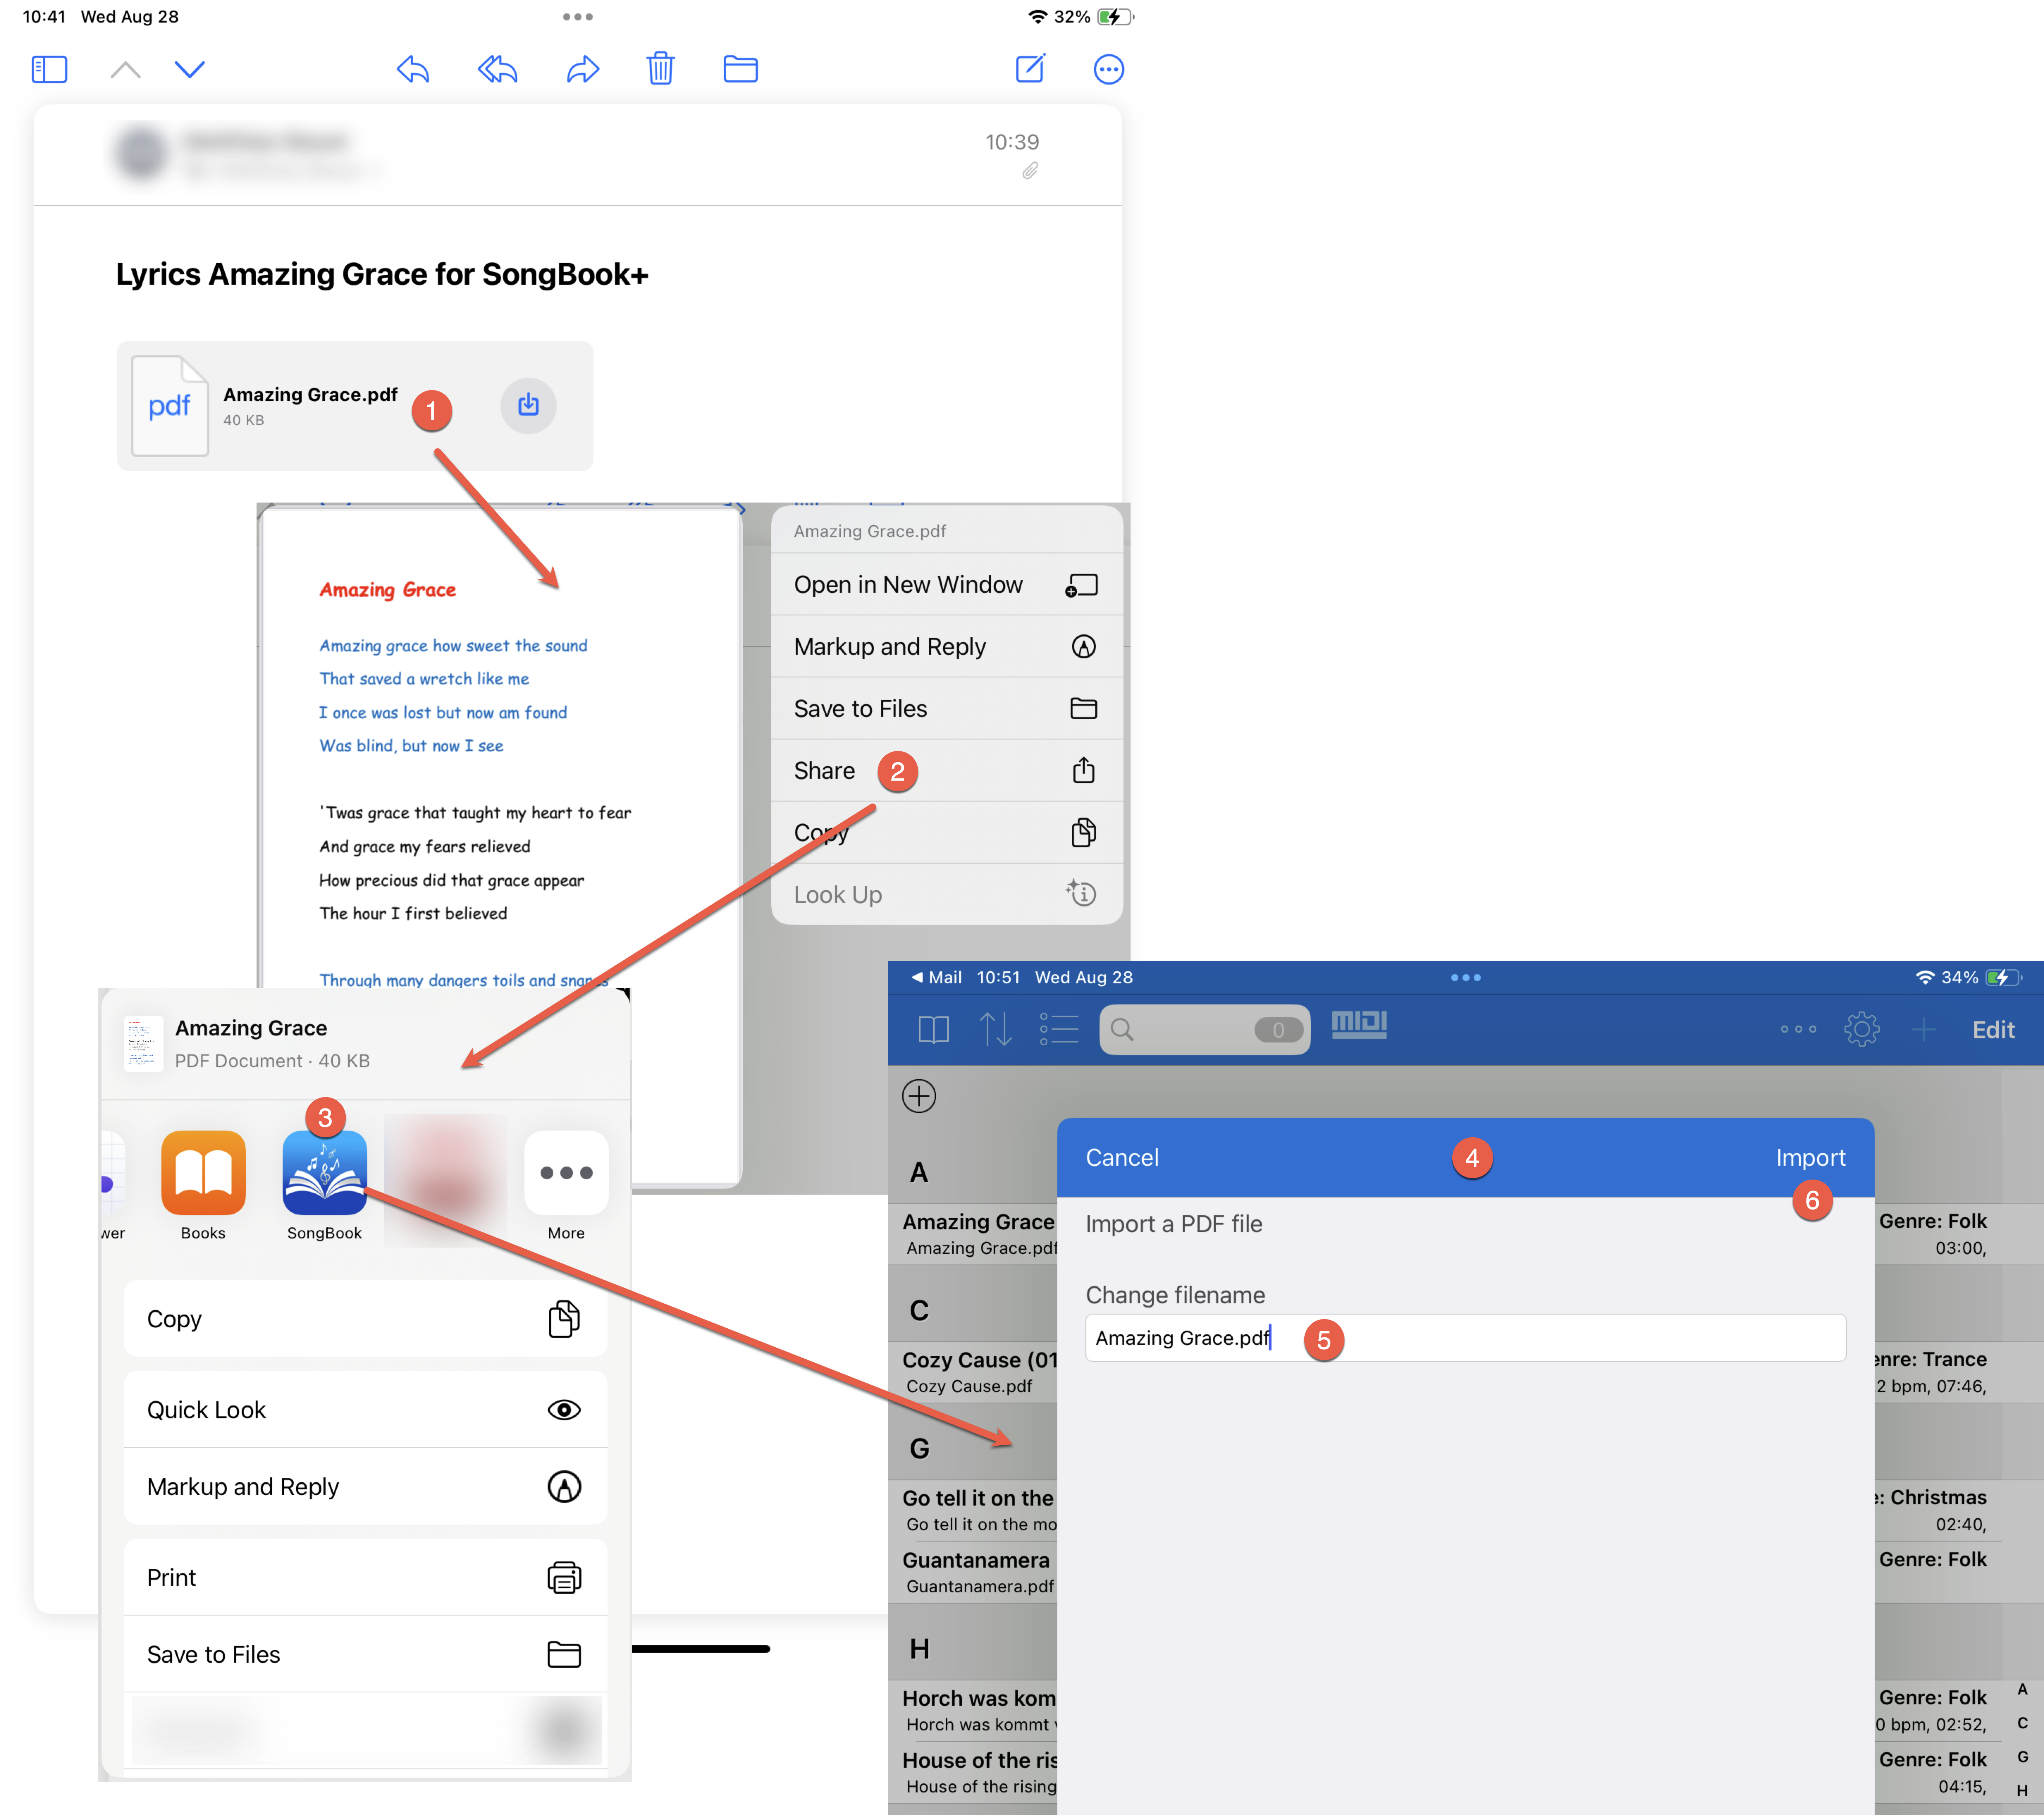Image resolution: width=2044 pixels, height=1815 pixels.
Task: Open the Move to folder icon
Action: pos(740,69)
